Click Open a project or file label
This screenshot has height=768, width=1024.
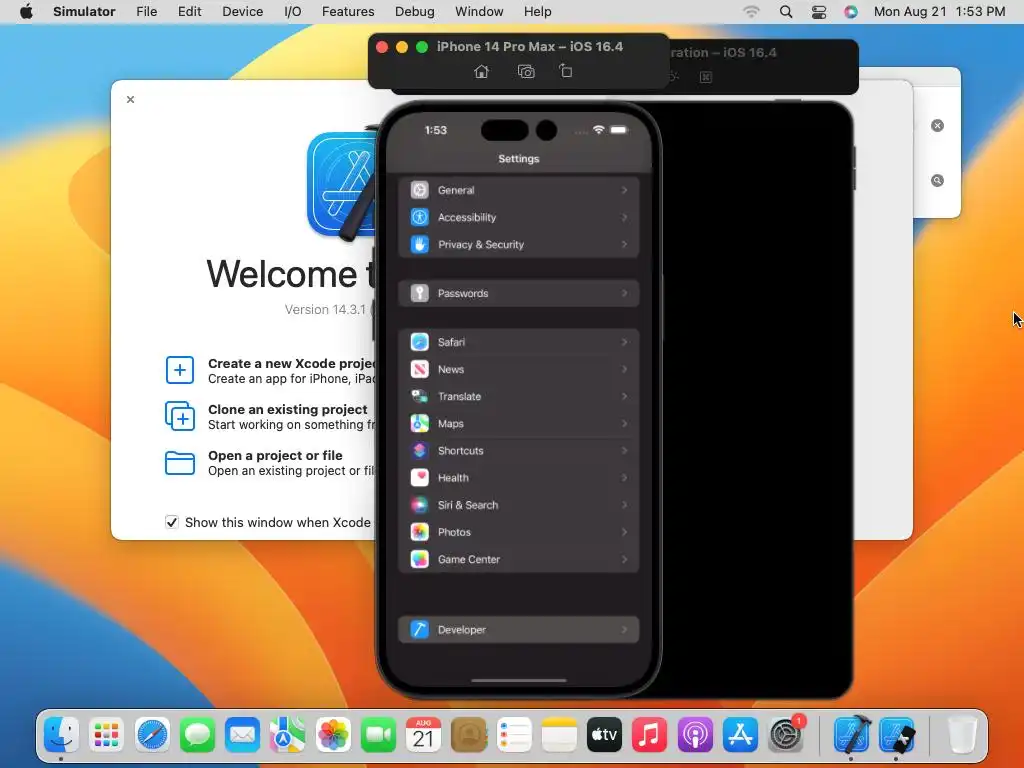tap(275, 455)
